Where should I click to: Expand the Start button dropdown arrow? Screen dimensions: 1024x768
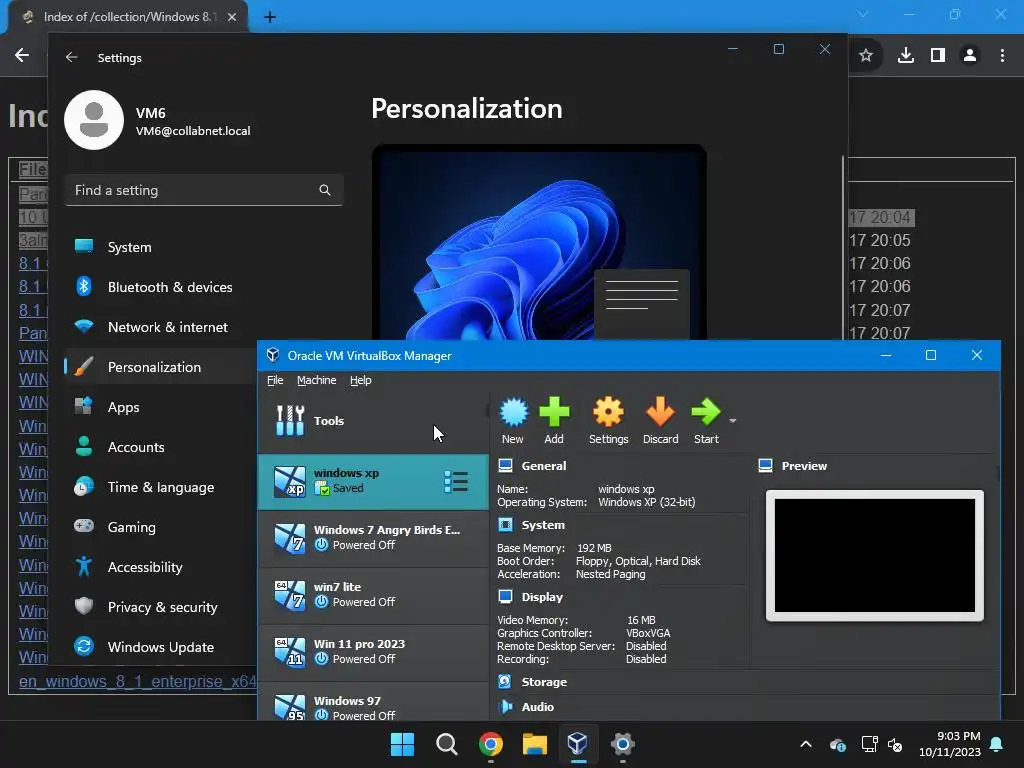(x=733, y=421)
